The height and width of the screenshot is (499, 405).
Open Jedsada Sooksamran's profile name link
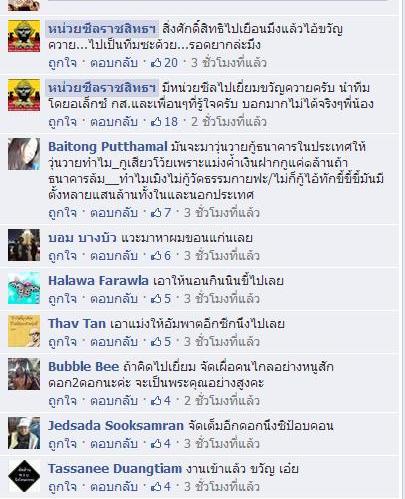pos(116,426)
